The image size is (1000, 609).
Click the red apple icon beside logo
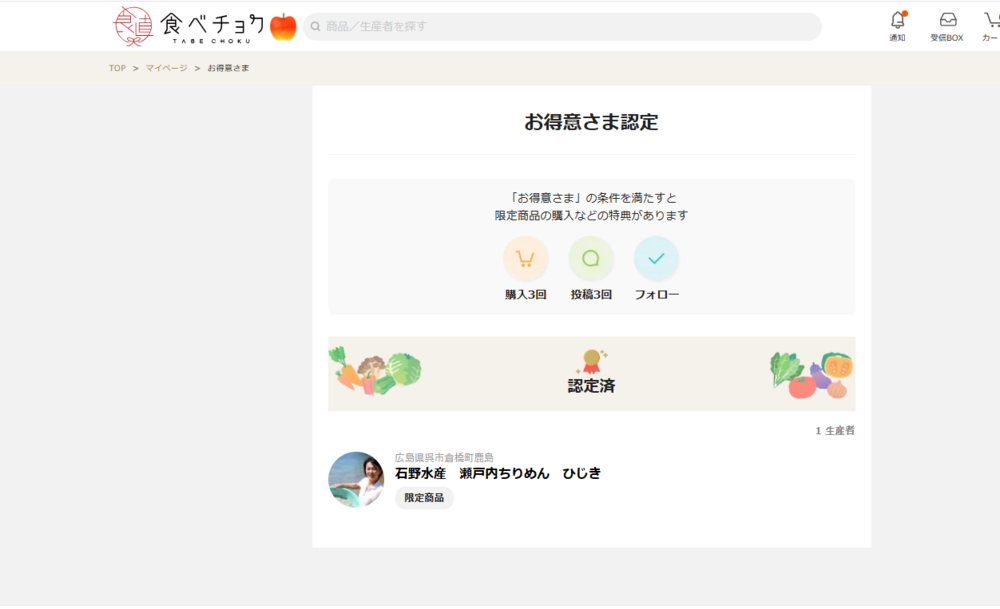tap(283, 27)
